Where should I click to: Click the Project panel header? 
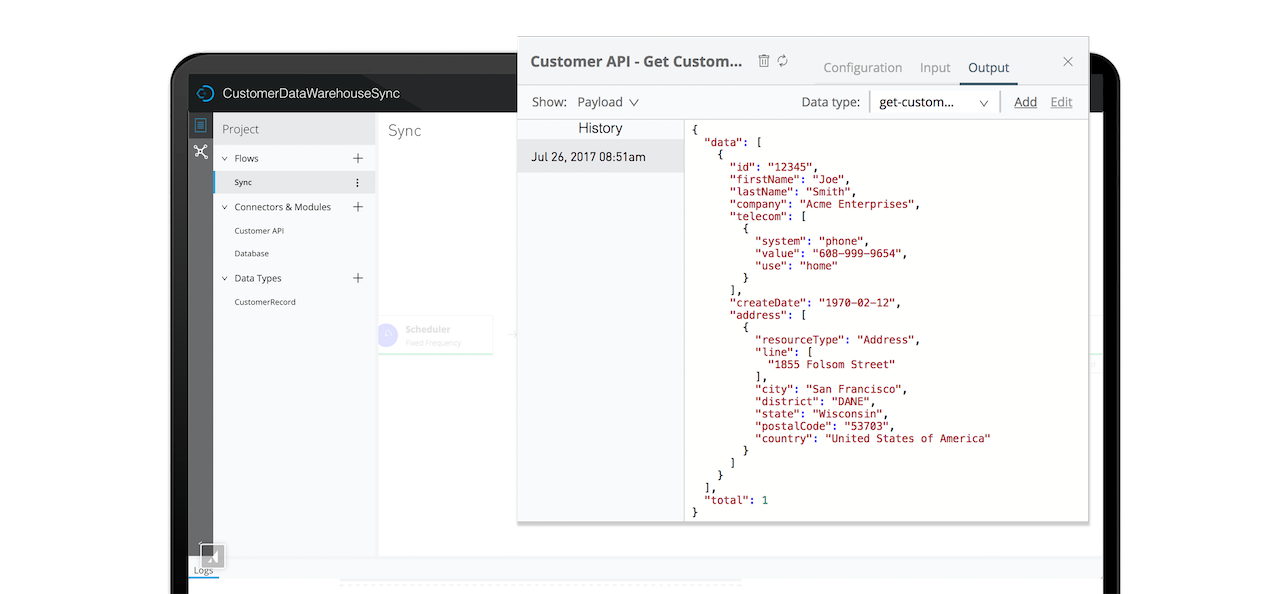(294, 129)
